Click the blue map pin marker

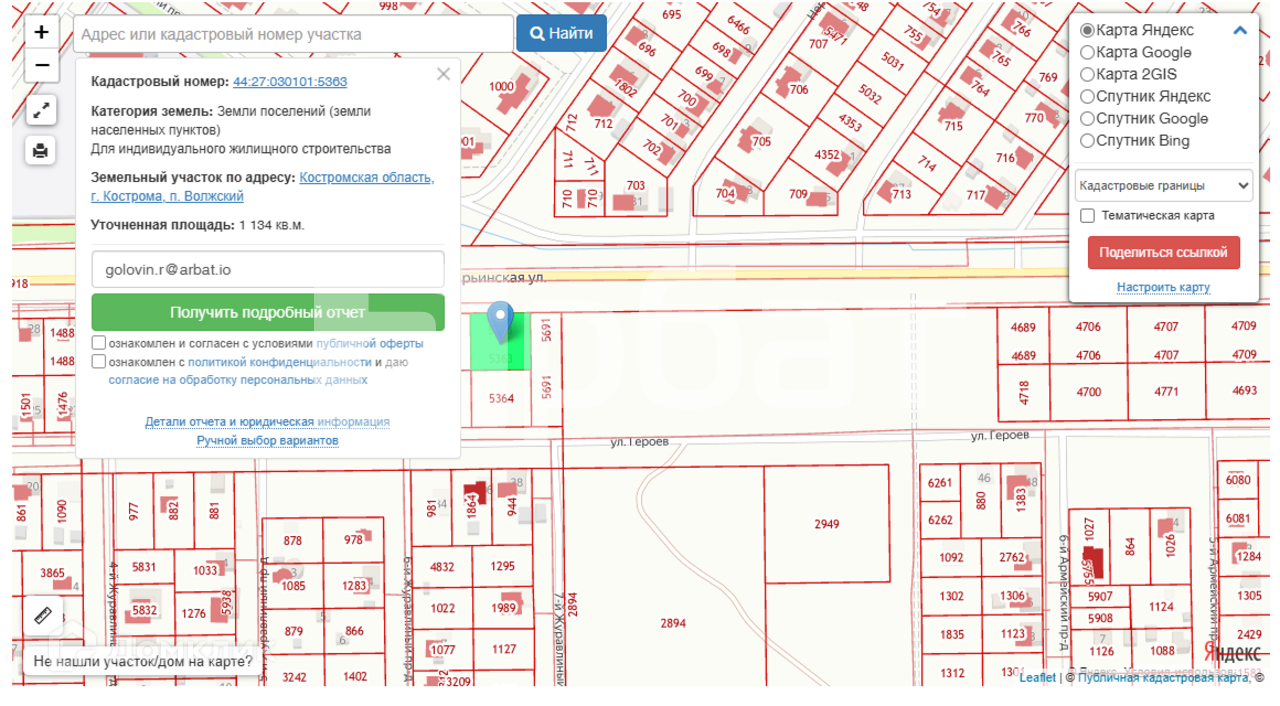(x=499, y=322)
